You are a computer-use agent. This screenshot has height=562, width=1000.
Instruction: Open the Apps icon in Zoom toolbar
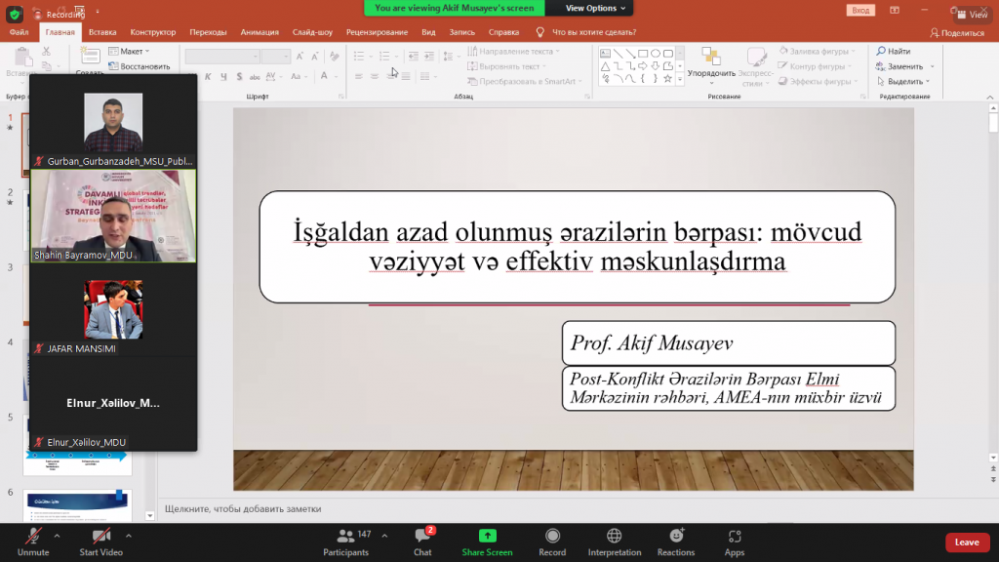pos(735,536)
